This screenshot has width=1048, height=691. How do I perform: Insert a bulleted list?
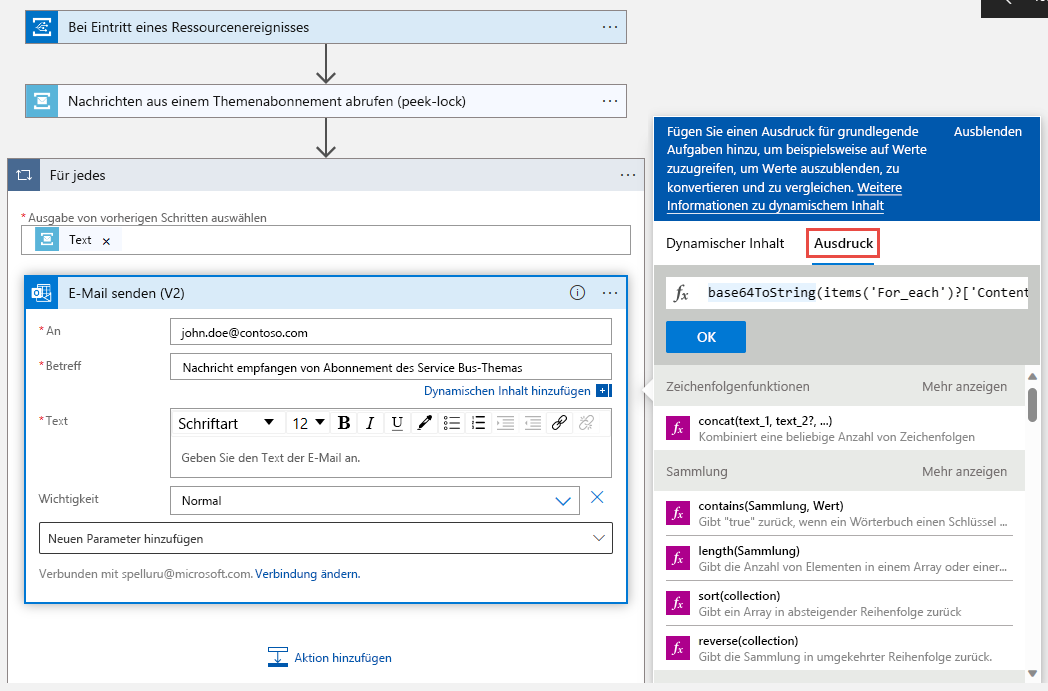[x=452, y=423]
